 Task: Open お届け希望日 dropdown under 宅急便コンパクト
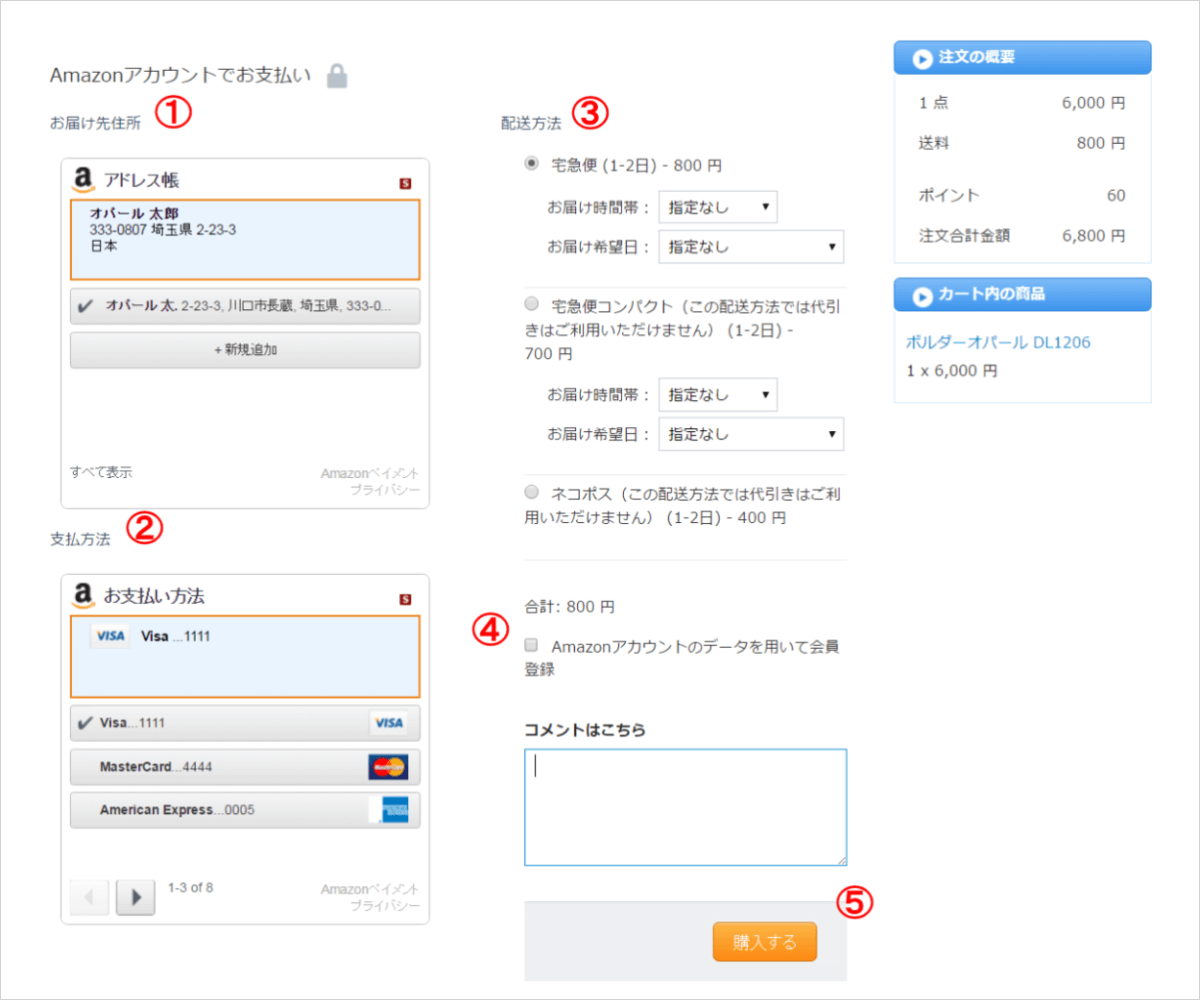[751, 434]
